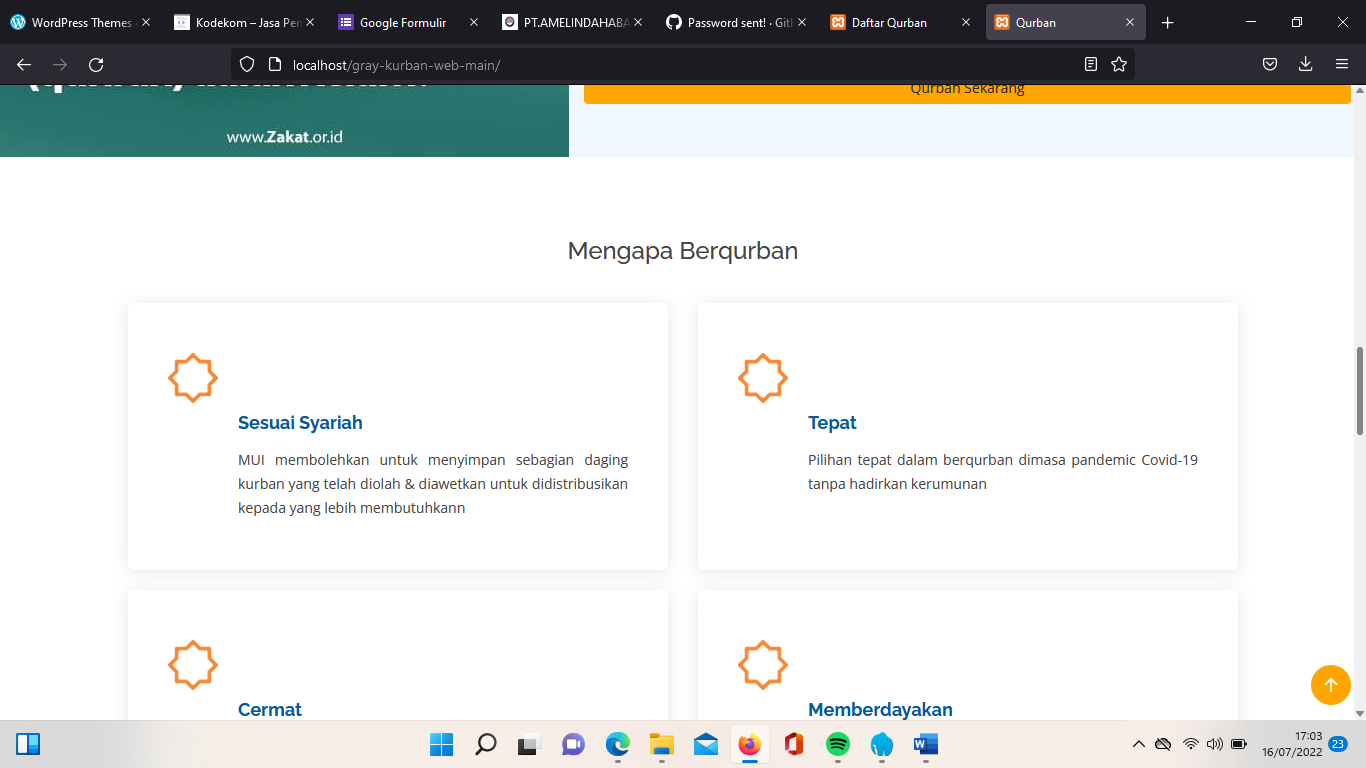
Task: Bookmark this page with the star icon
Action: pyautogui.click(x=1118, y=65)
